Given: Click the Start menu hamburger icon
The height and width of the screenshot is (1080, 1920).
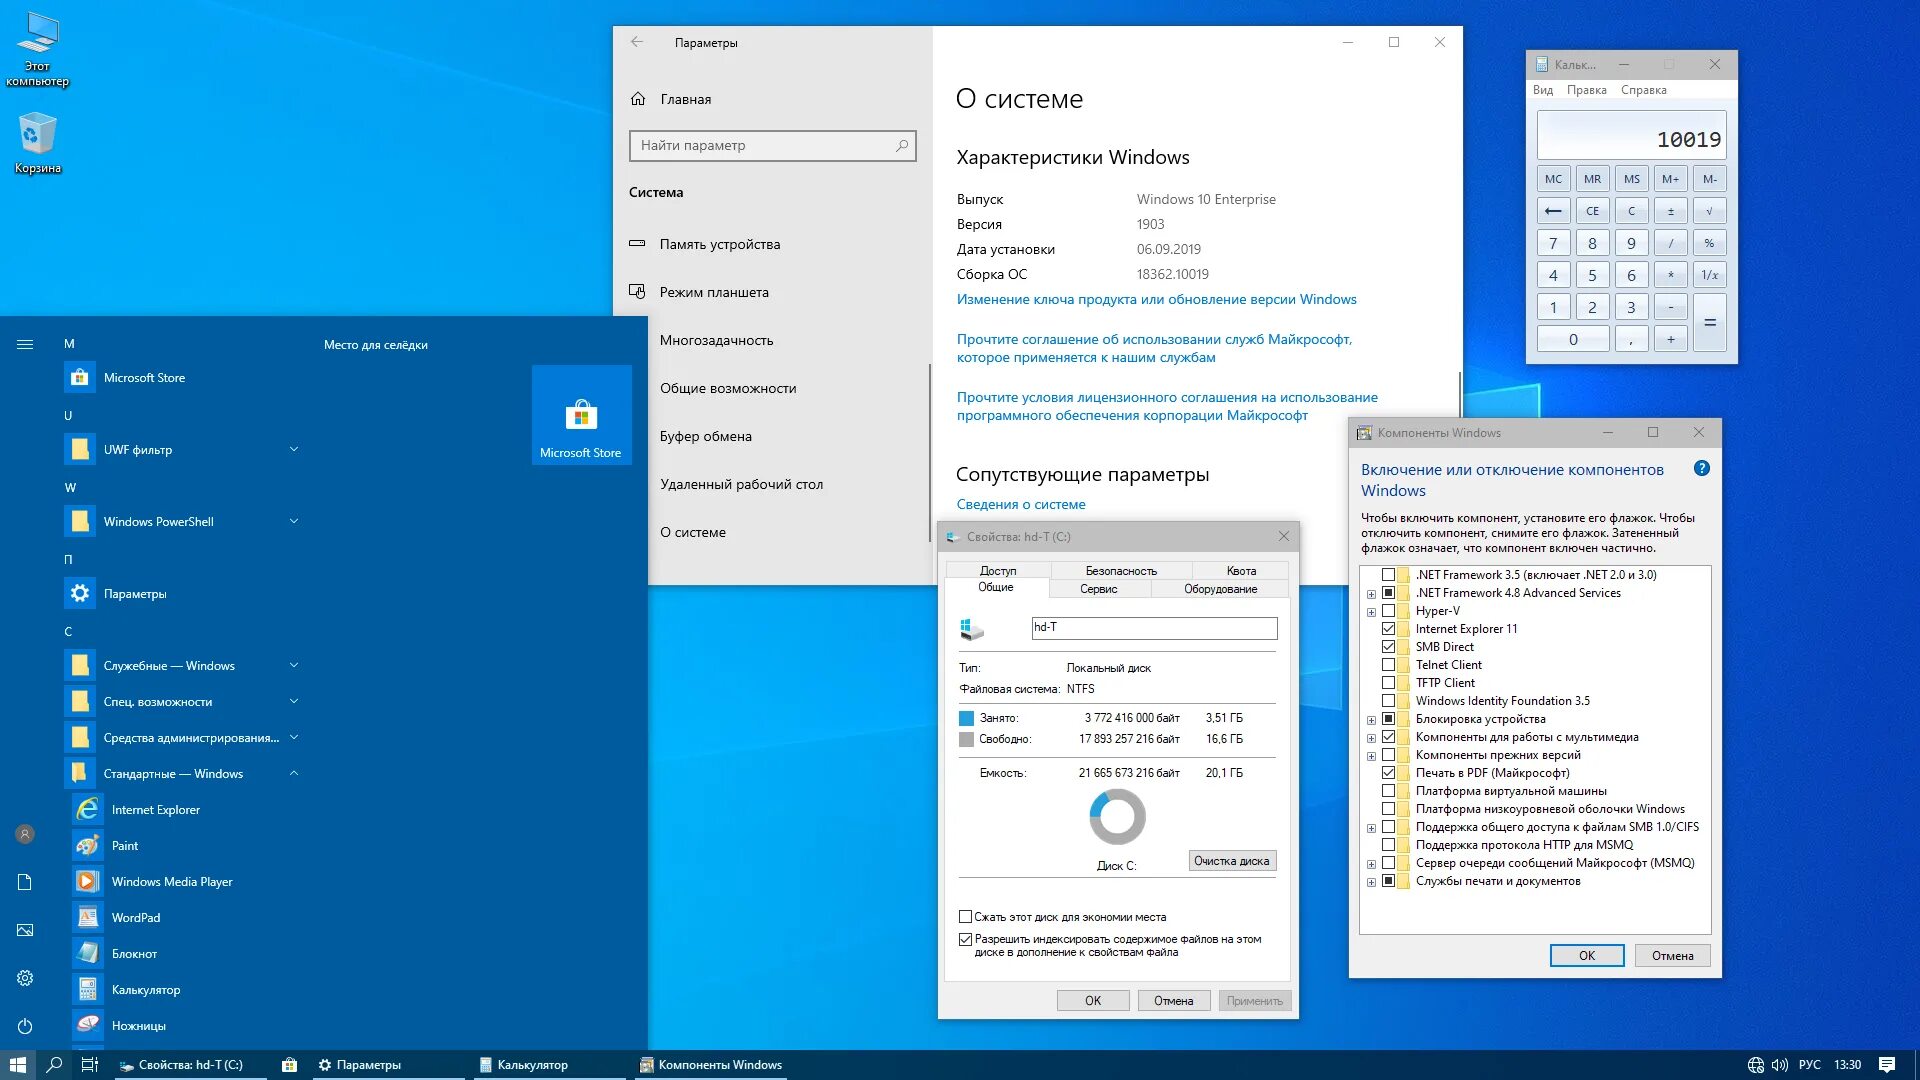Looking at the screenshot, I should (25, 344).
